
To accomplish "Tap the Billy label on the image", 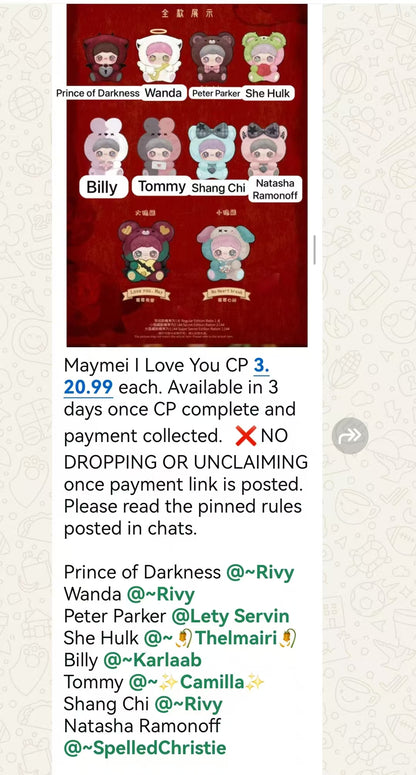I will pos(102,187).
